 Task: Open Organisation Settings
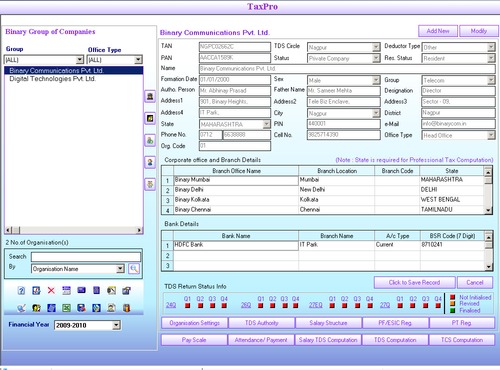[x=195, y=323]
